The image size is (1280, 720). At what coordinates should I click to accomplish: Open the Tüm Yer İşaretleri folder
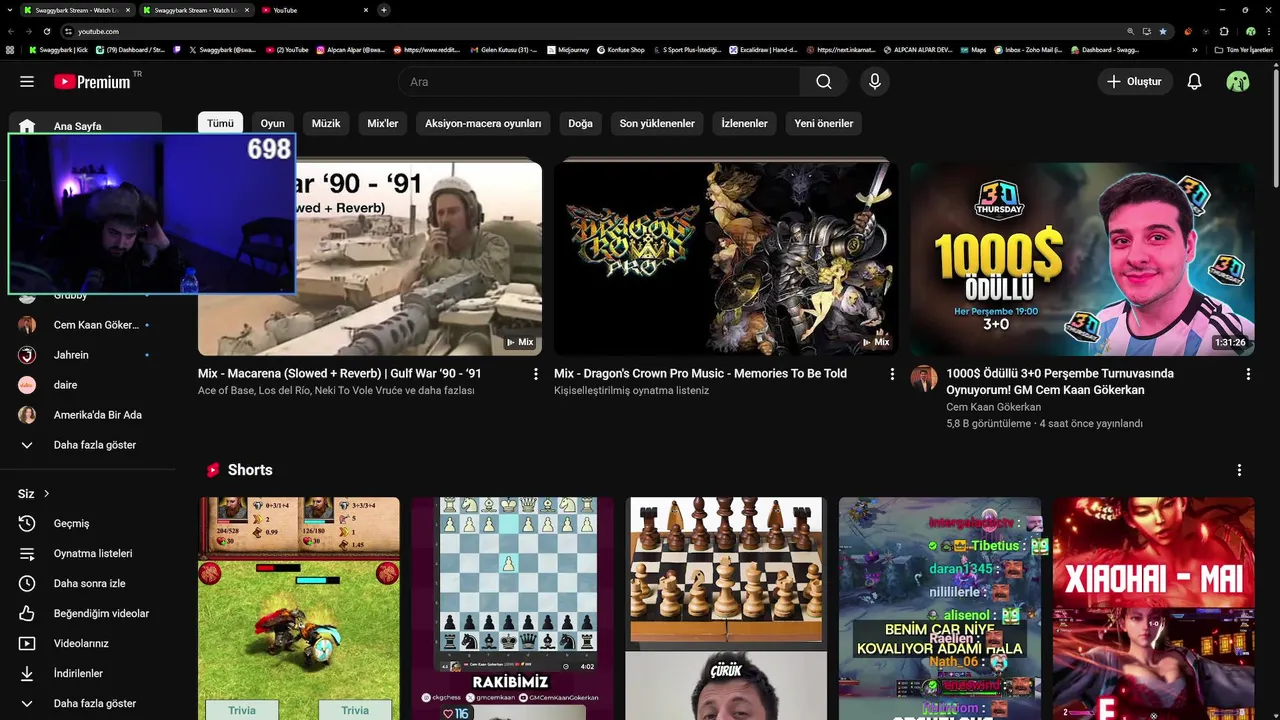pos(1245,49)
